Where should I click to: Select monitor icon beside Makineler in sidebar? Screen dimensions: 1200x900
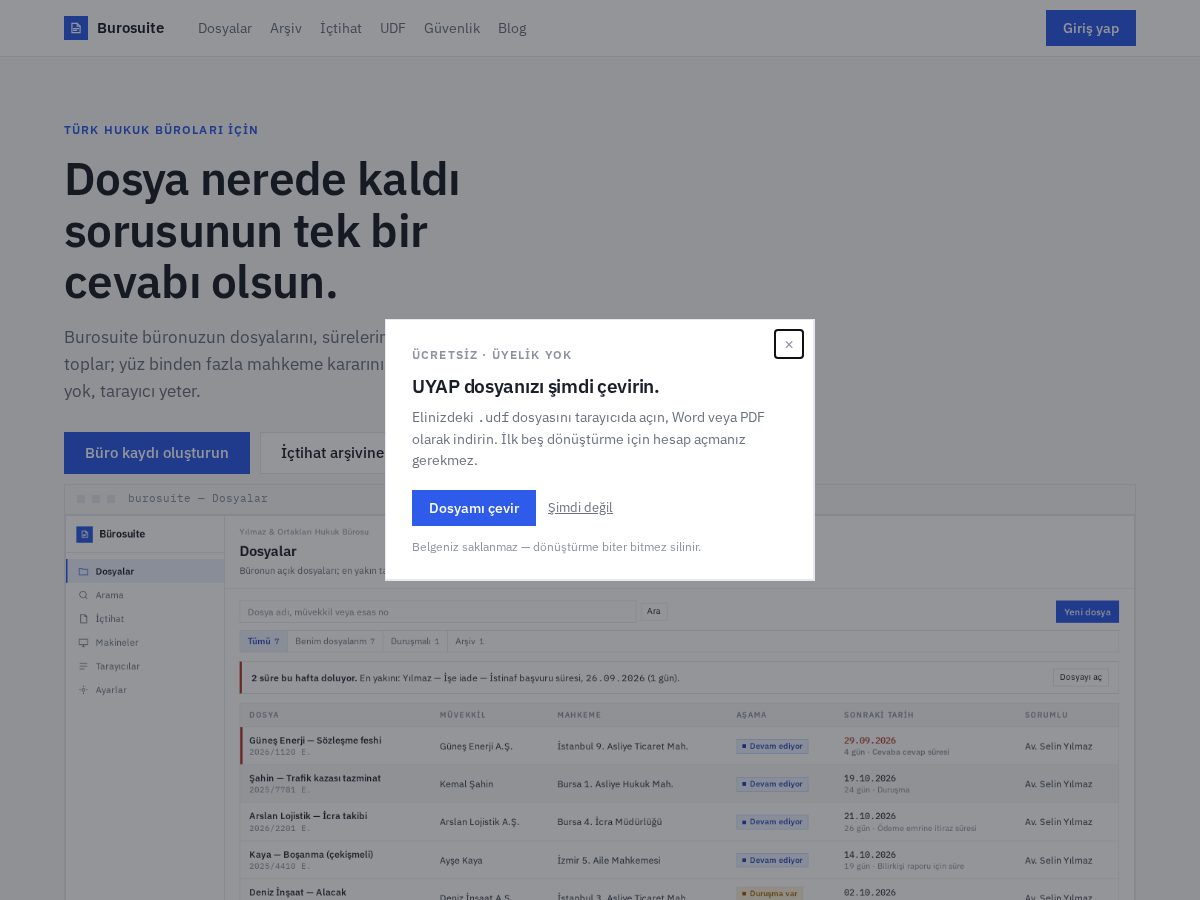(x=83, y=642)
